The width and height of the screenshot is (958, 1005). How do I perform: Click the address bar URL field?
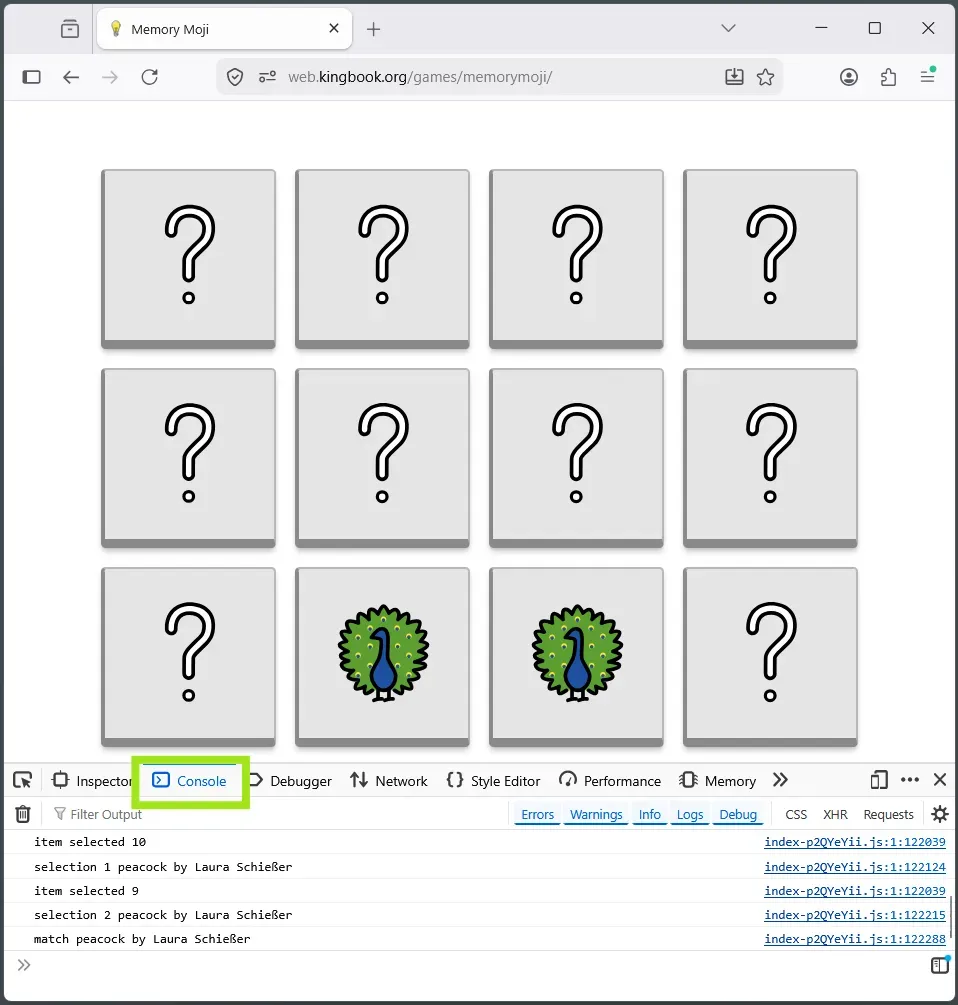coord(500,77)
